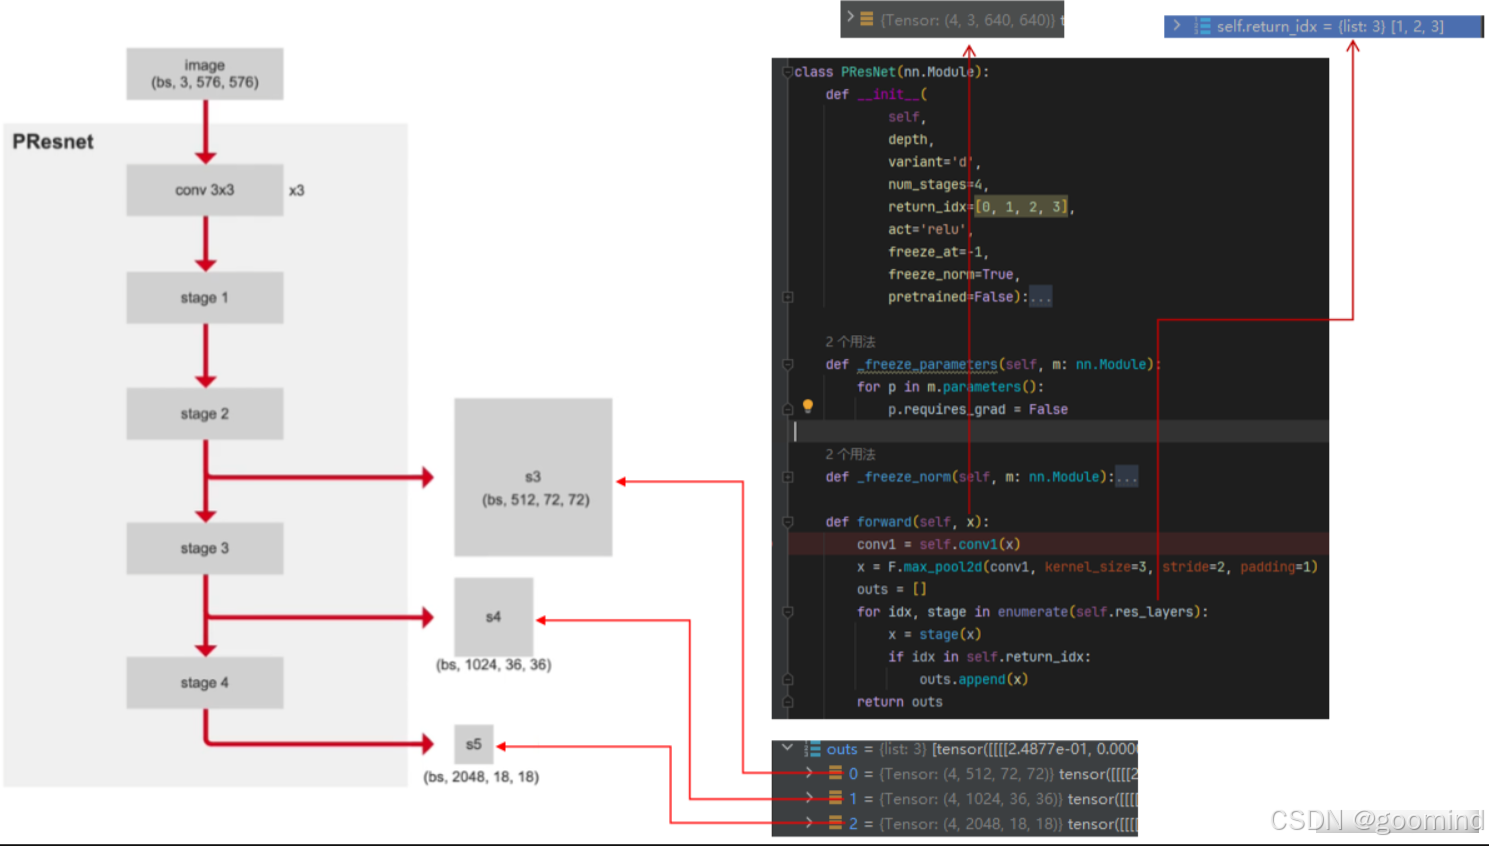Expand folded __init__ body ellipsis

[1040, 297]
